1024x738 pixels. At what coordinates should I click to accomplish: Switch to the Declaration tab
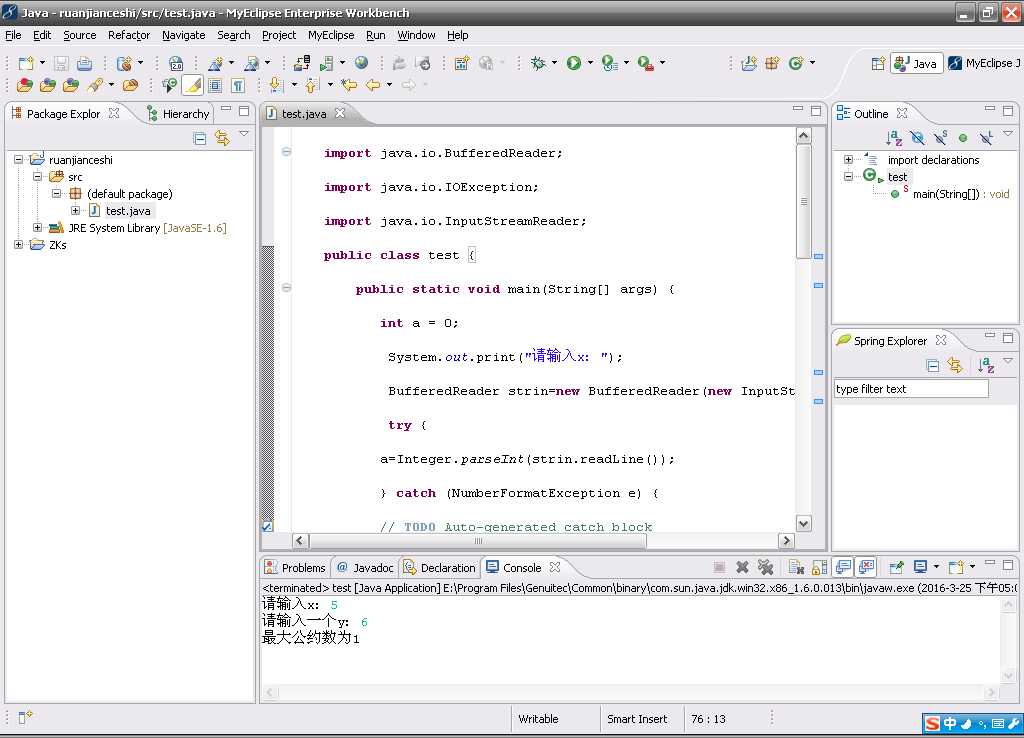pos(440,568)
